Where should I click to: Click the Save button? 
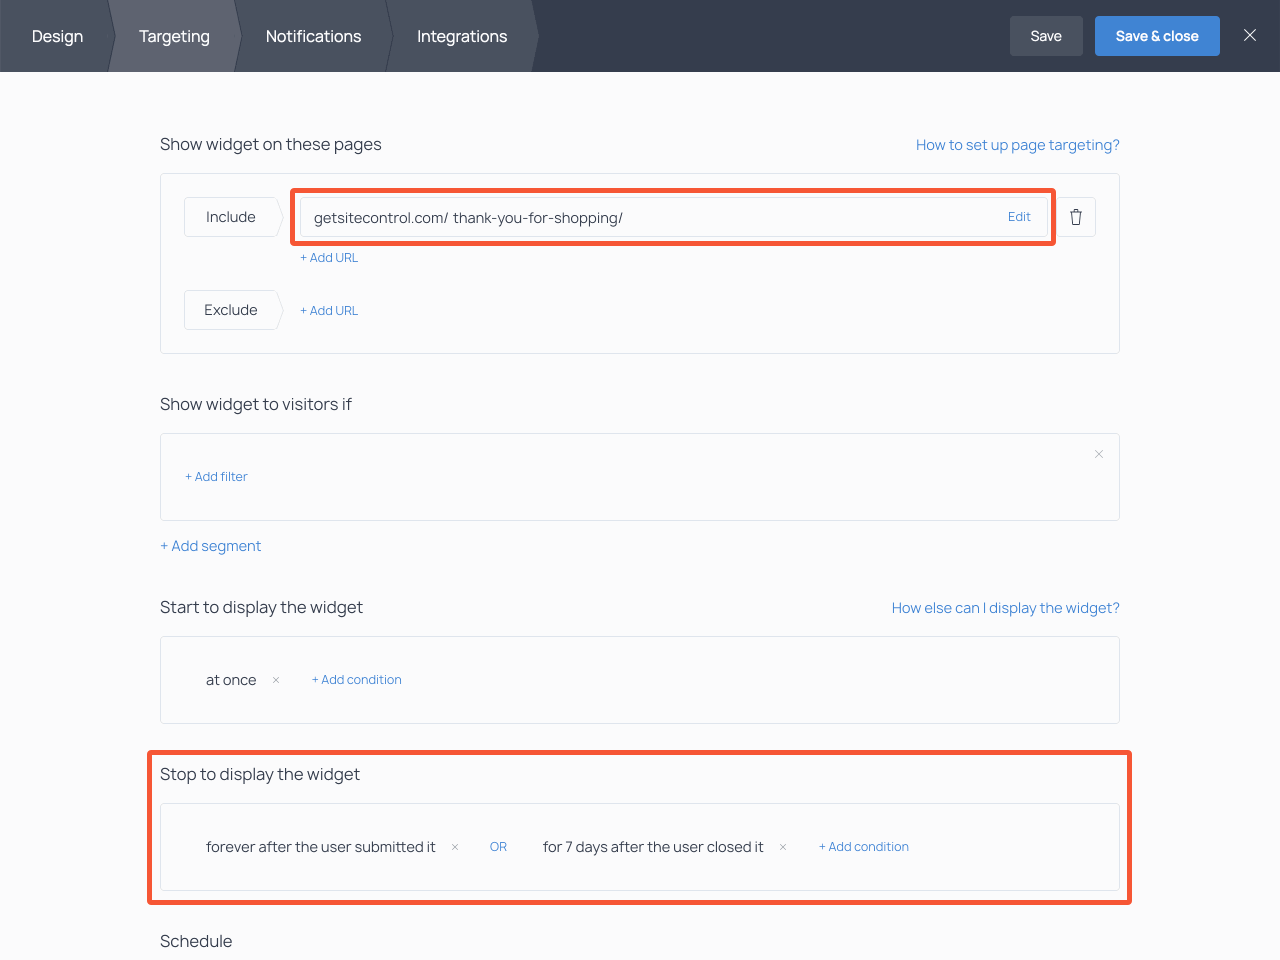tap(1046, 35)
